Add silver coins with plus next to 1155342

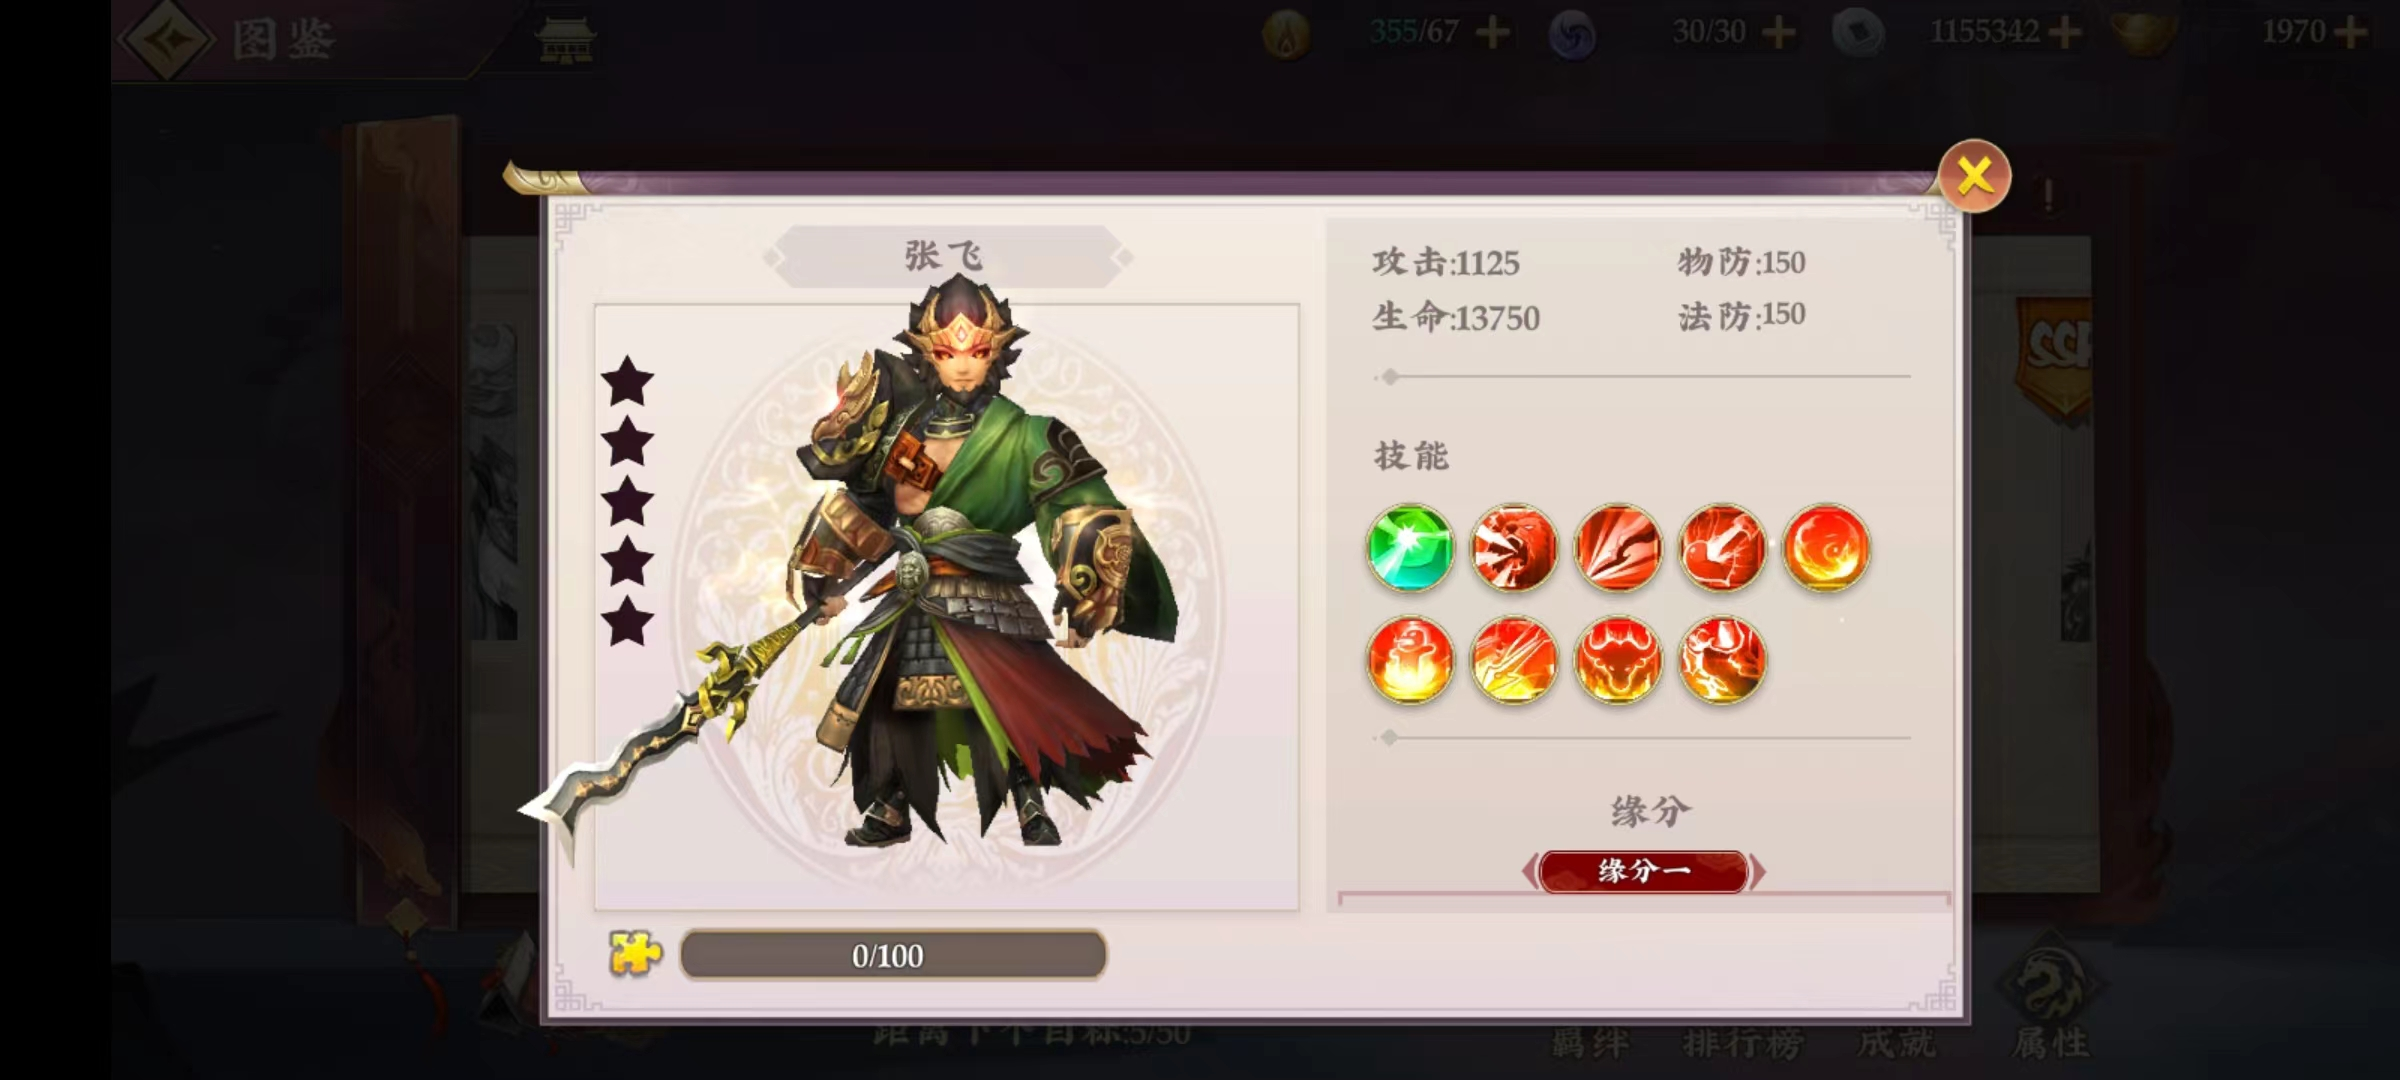pyautogui.click(x=2064, y=32)
